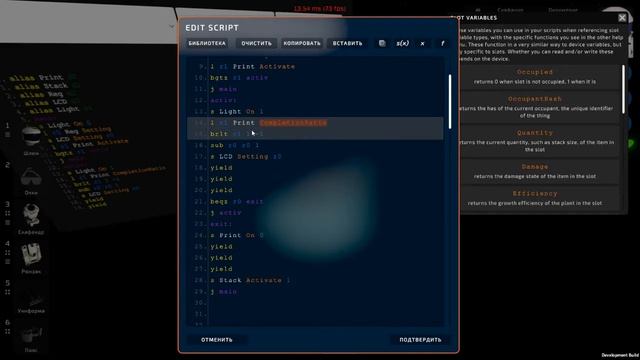Copy the script using Копировать
The image size is (640, 360).
coord(302,43)
